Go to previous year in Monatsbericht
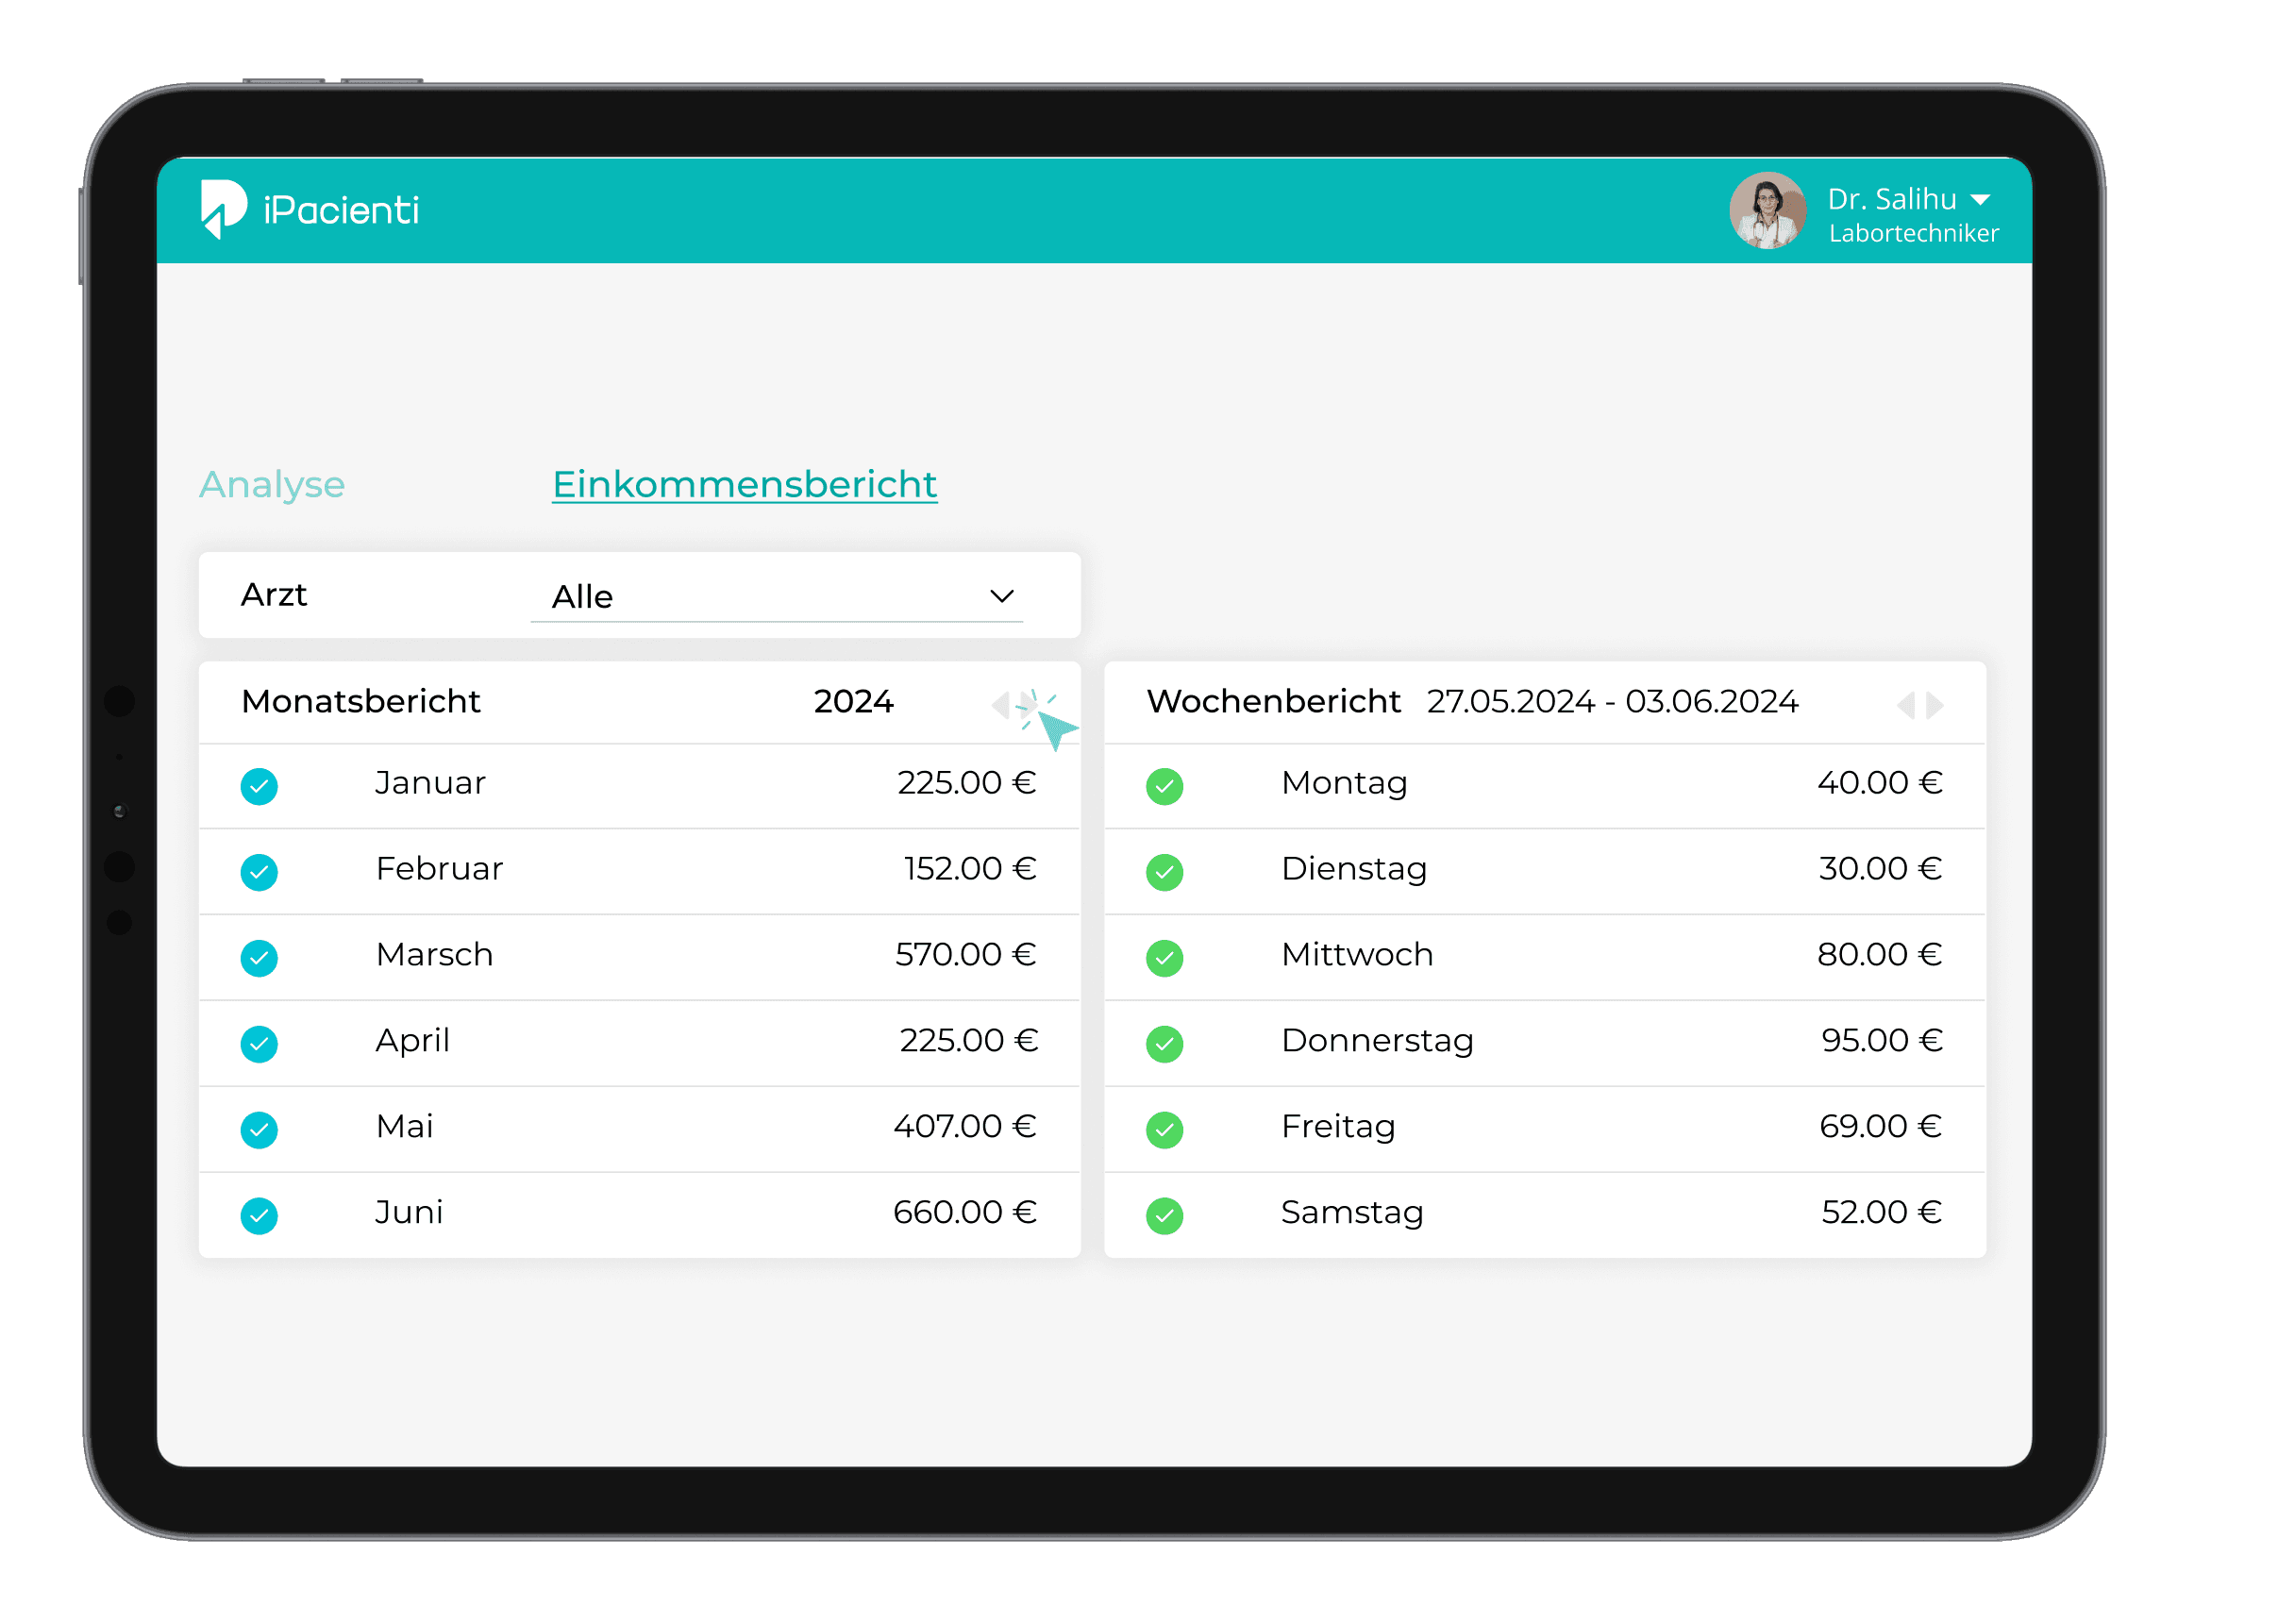The image size is (2295, 1624). click(x=1000, y=705)
